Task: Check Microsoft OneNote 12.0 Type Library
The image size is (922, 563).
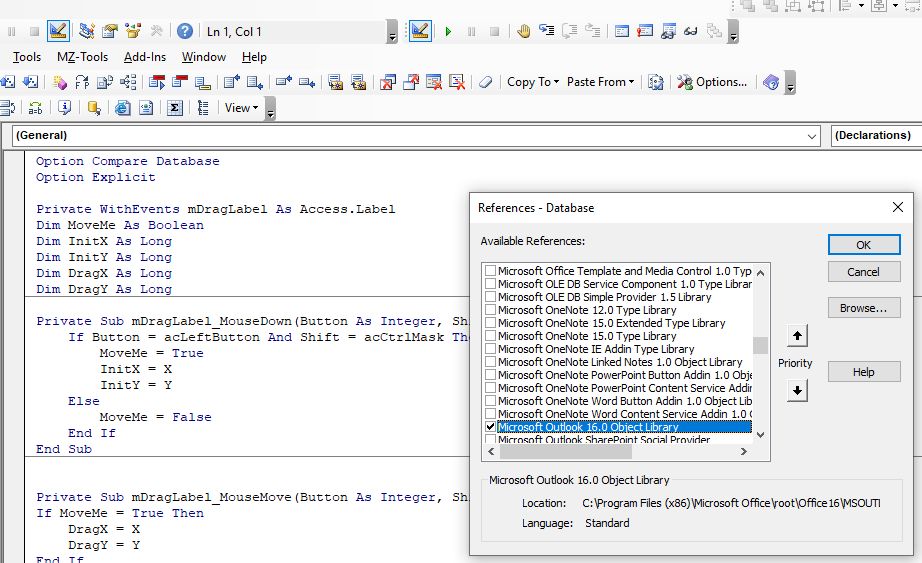Action: [490, 310]
